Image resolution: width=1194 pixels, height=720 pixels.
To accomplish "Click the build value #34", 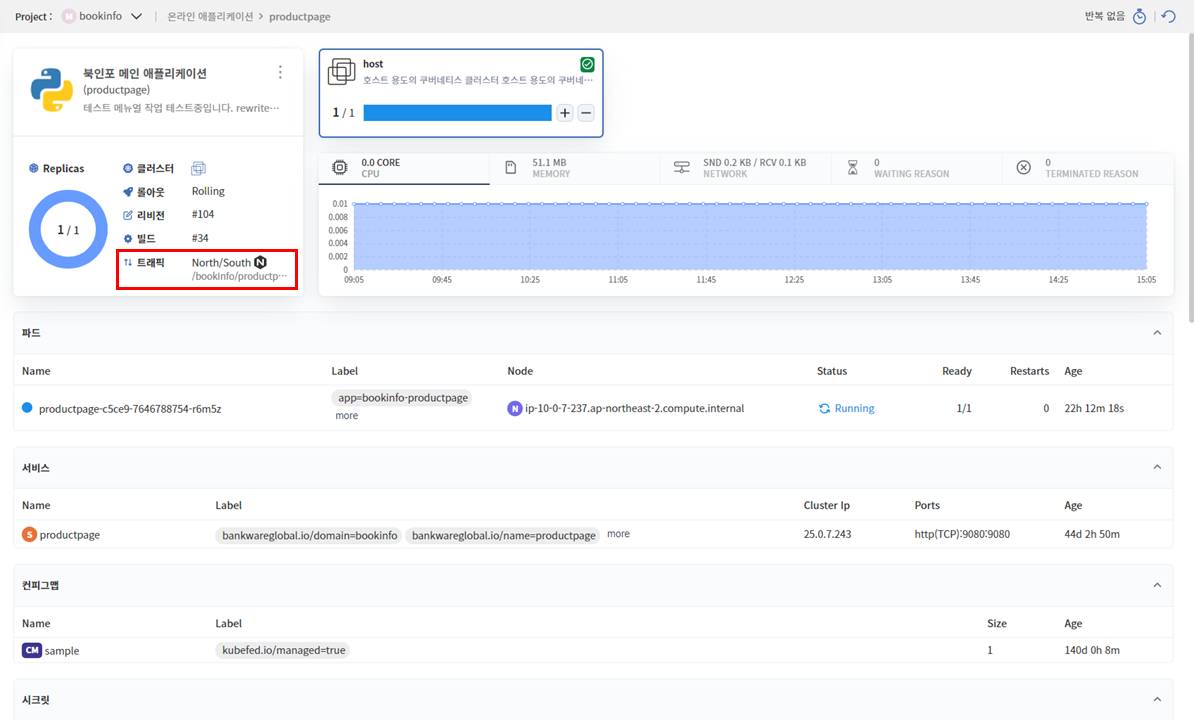I will (200, 238).
